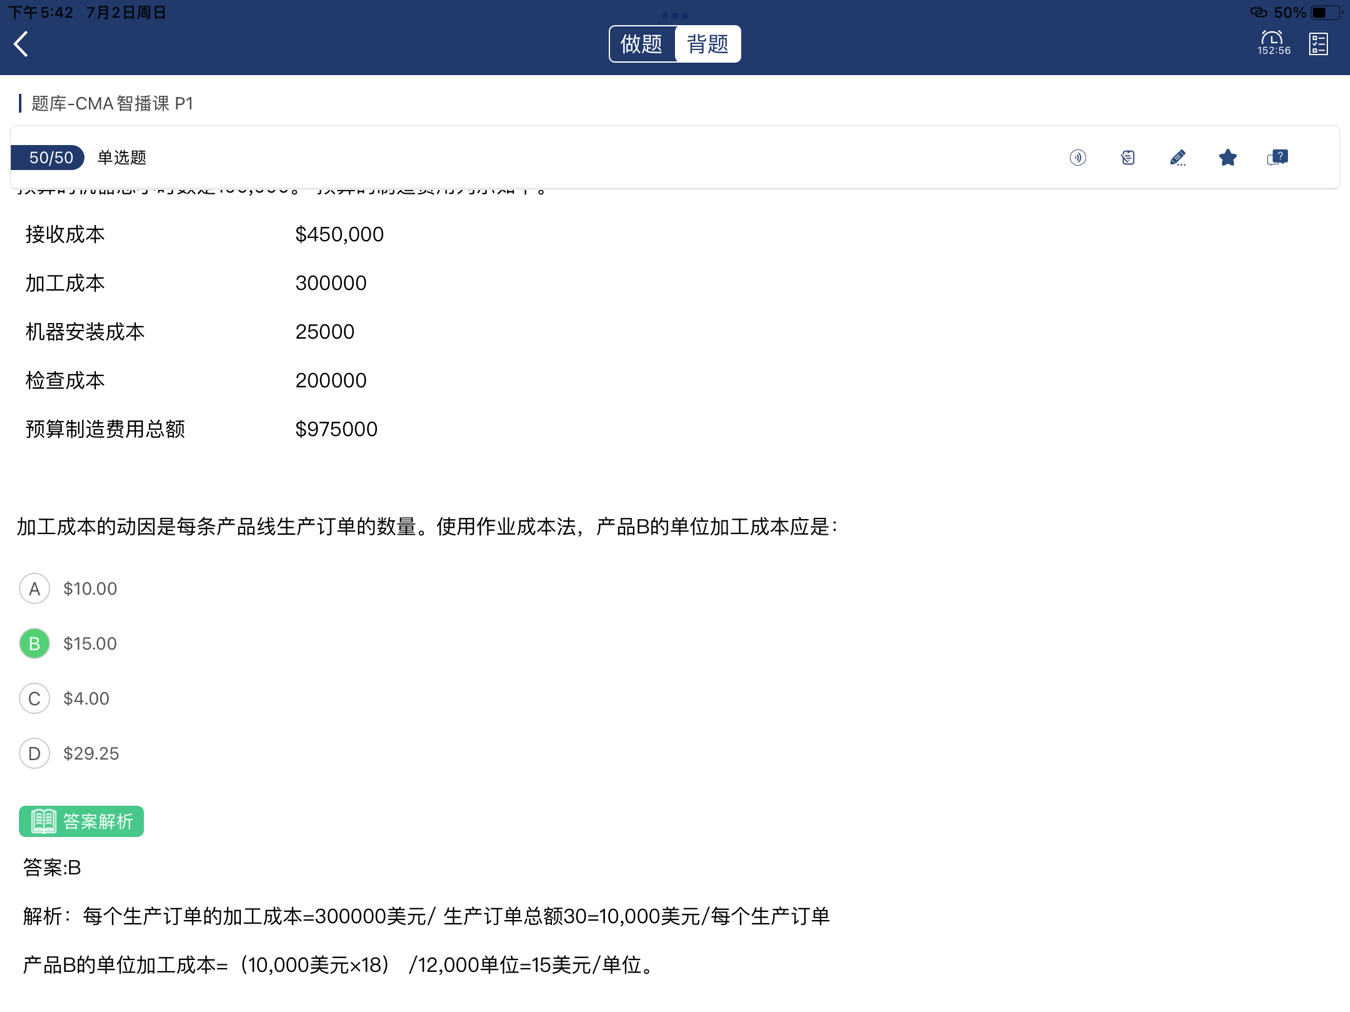Open the question-mark feedback chat icon
The image size is (1350, 1012).
pos(1277,158)
